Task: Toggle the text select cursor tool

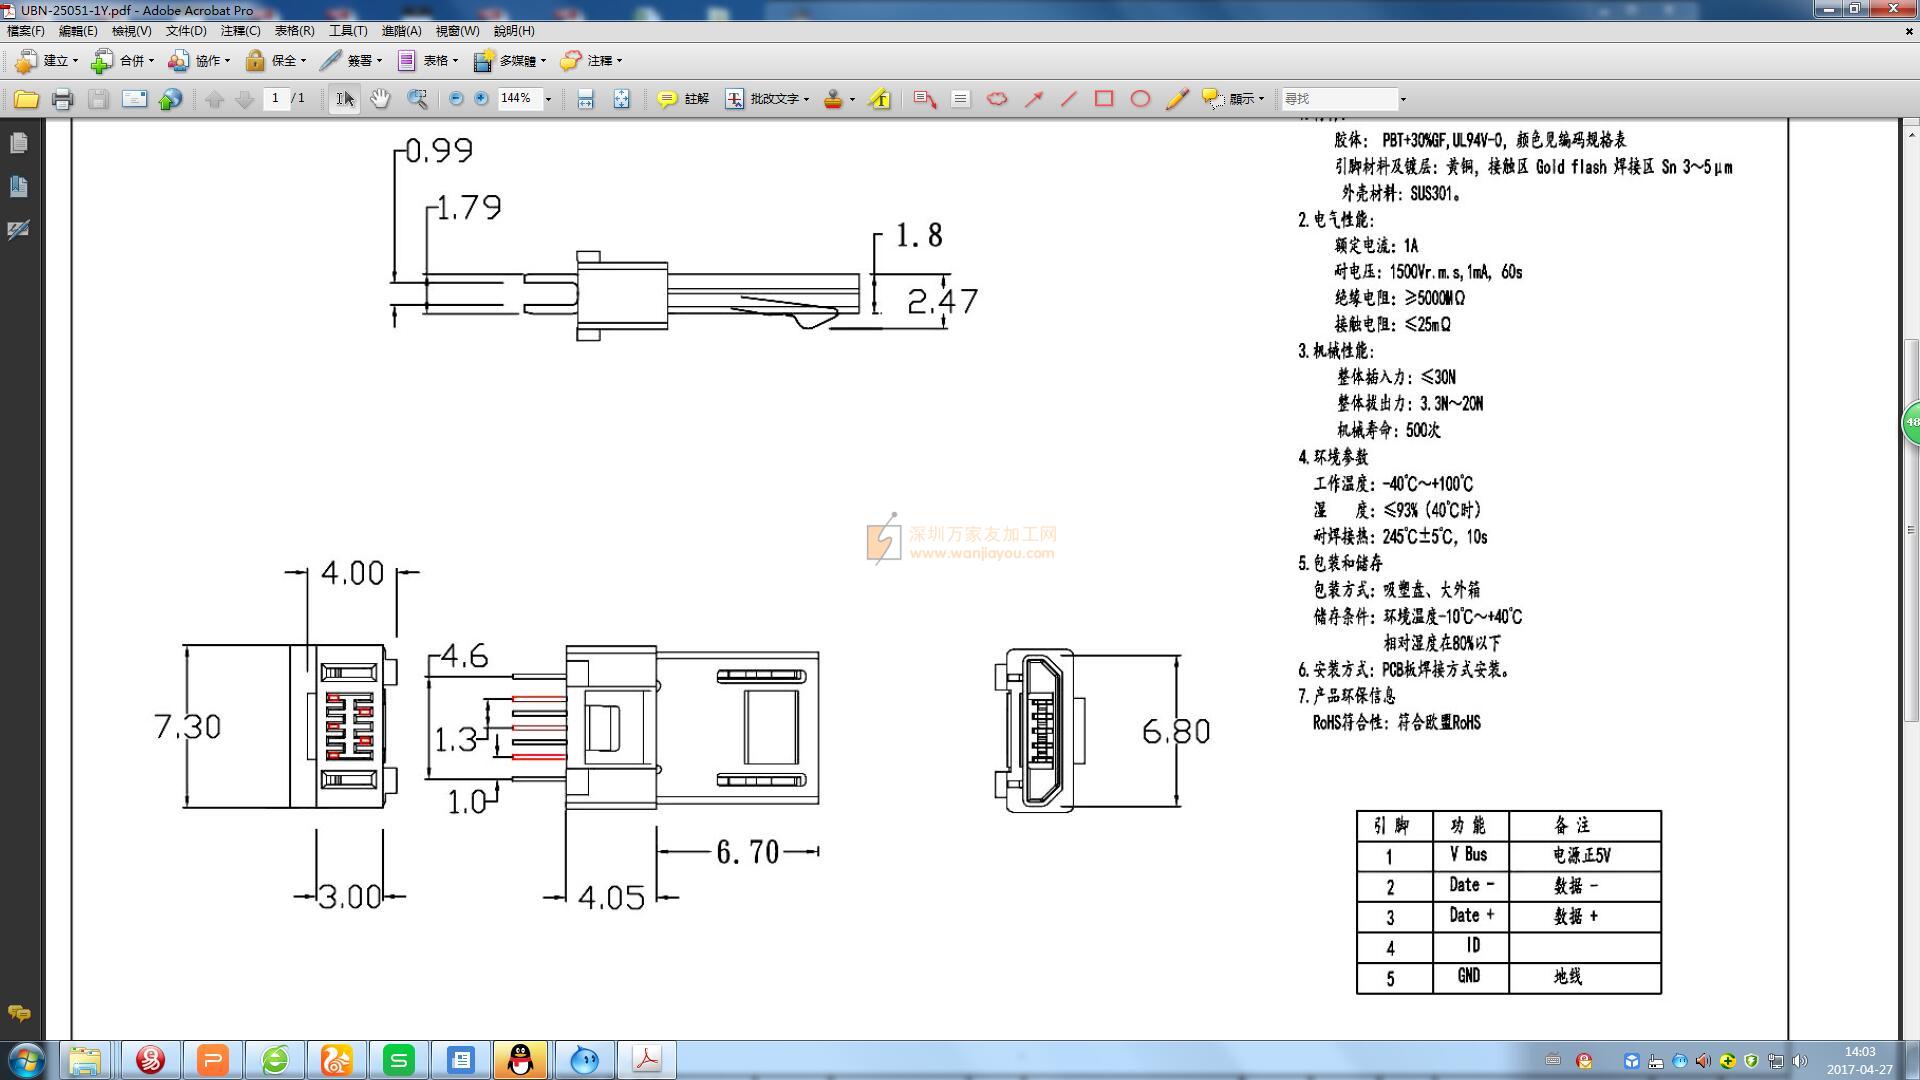Action: point(343,98)
